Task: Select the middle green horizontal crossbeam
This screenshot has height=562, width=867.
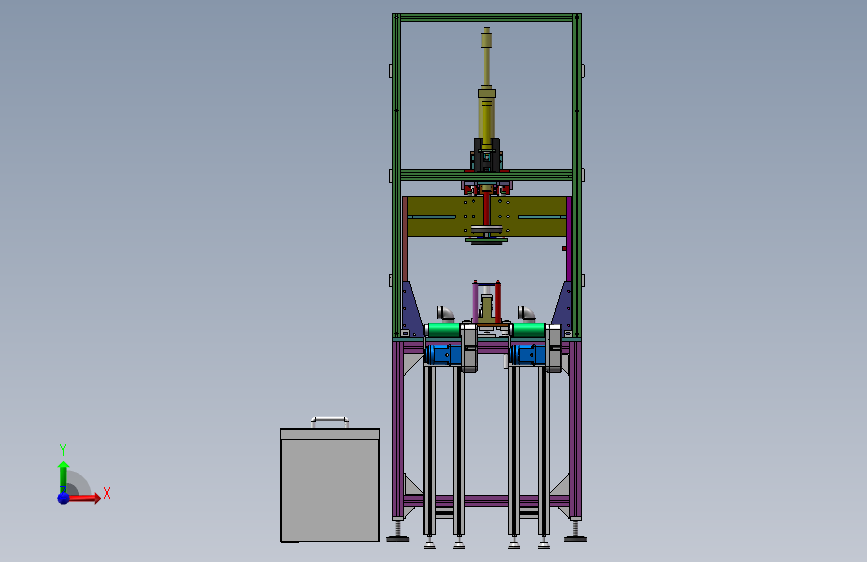Action: [x=487, y=175]
